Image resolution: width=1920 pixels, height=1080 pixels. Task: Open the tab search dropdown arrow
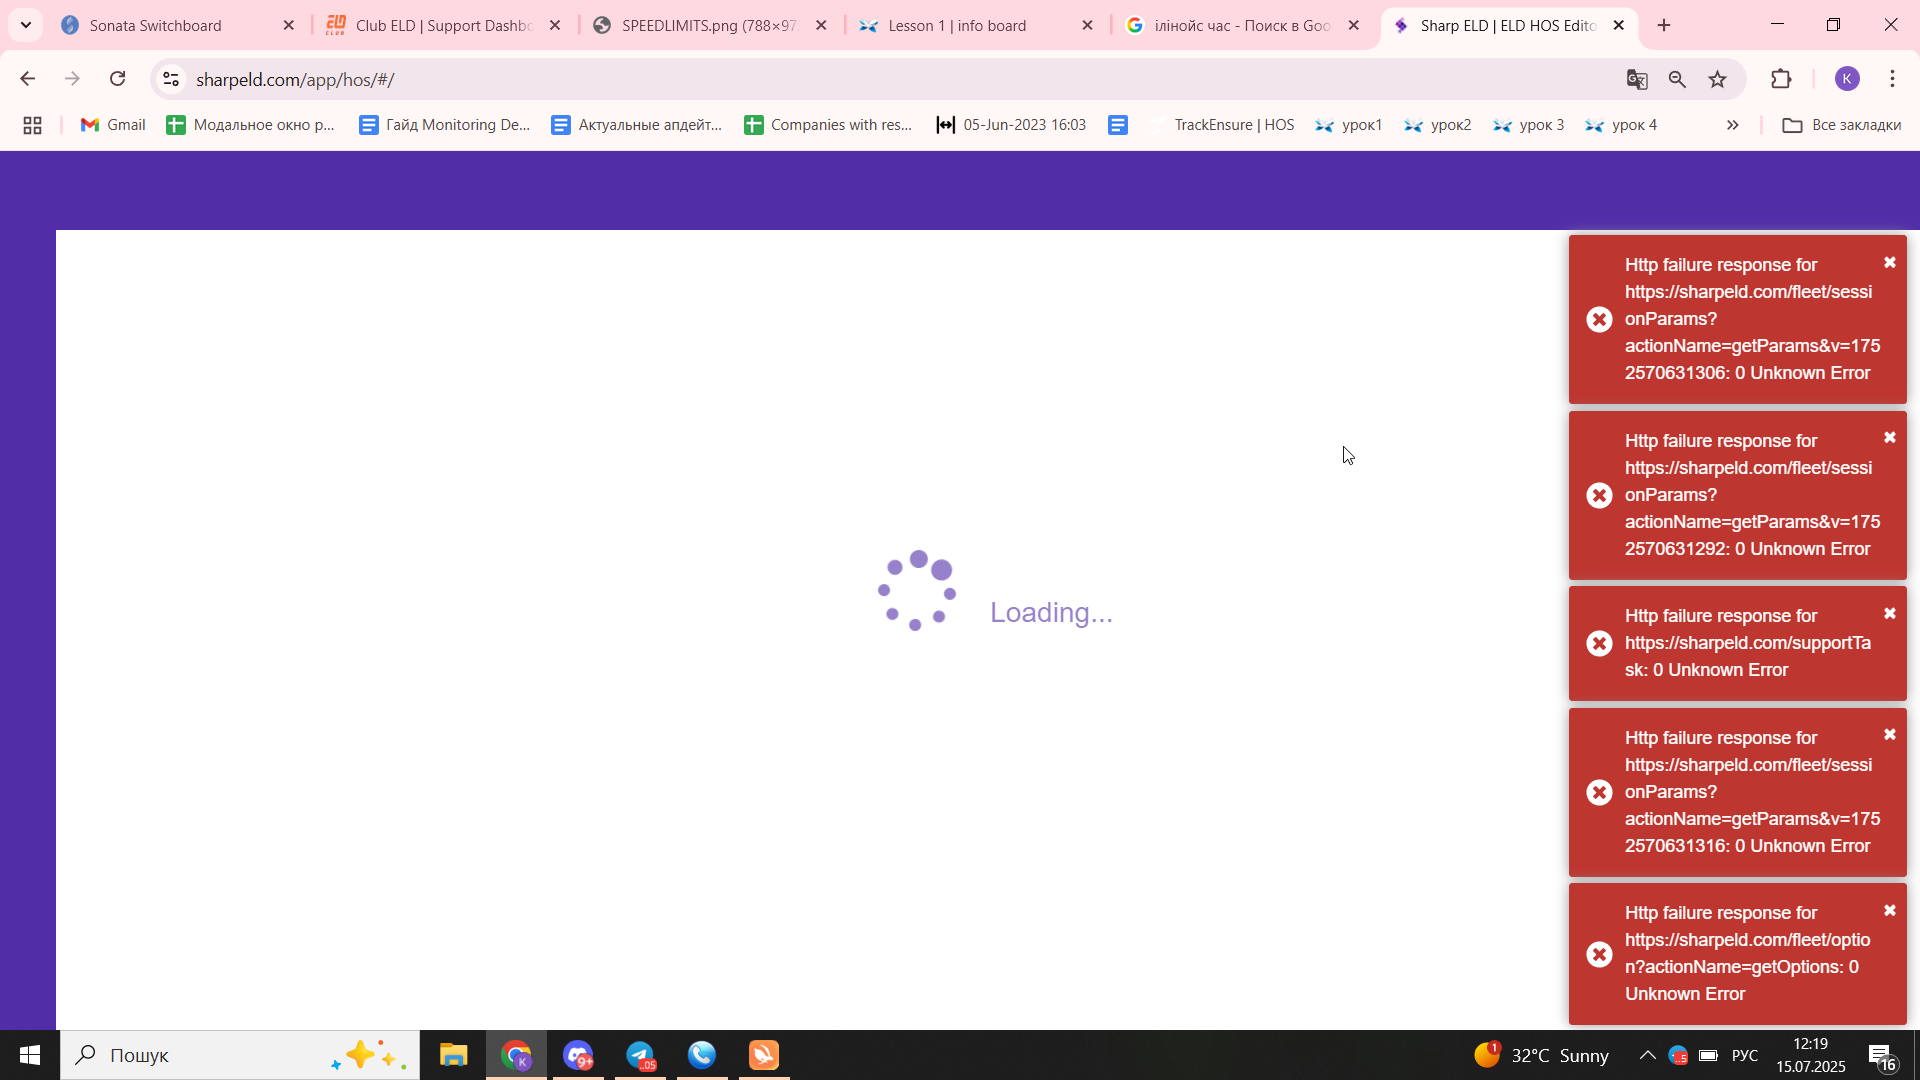(x=26, y=25)
